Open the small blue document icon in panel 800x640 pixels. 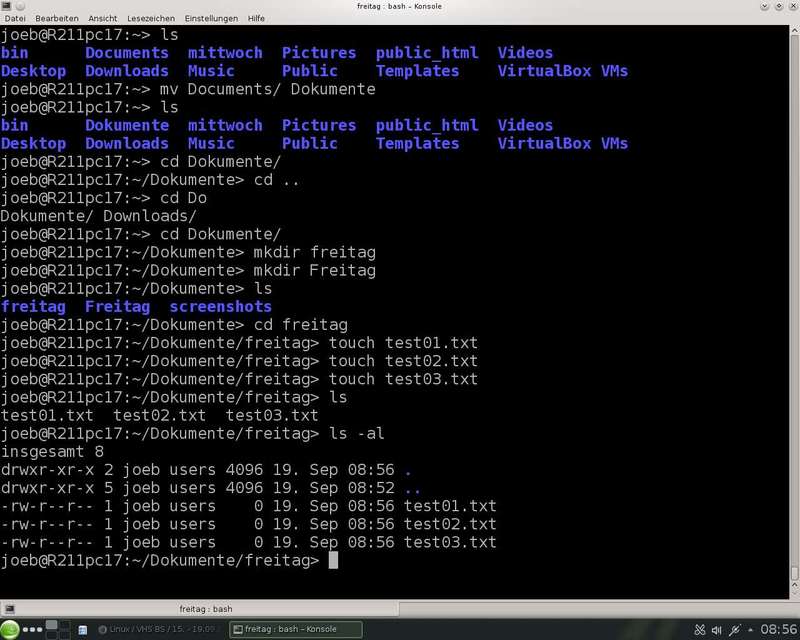pos(83,630)
